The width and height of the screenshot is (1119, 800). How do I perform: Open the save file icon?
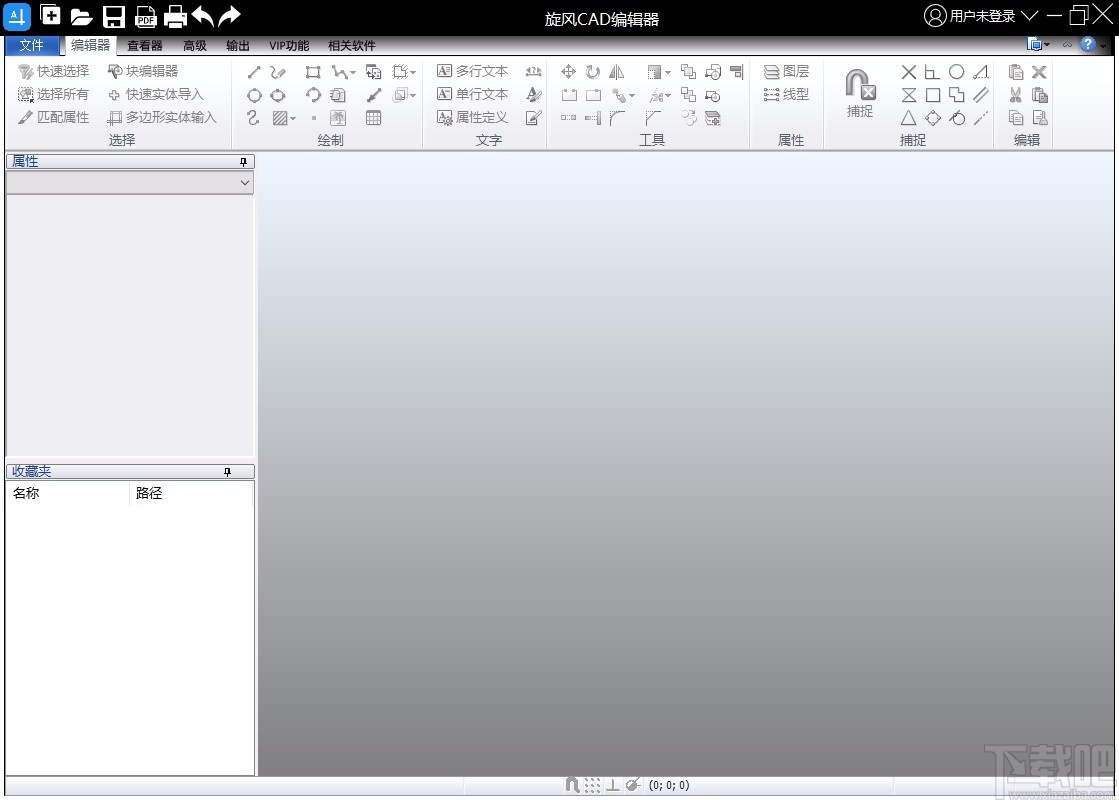tap(114, 16)
